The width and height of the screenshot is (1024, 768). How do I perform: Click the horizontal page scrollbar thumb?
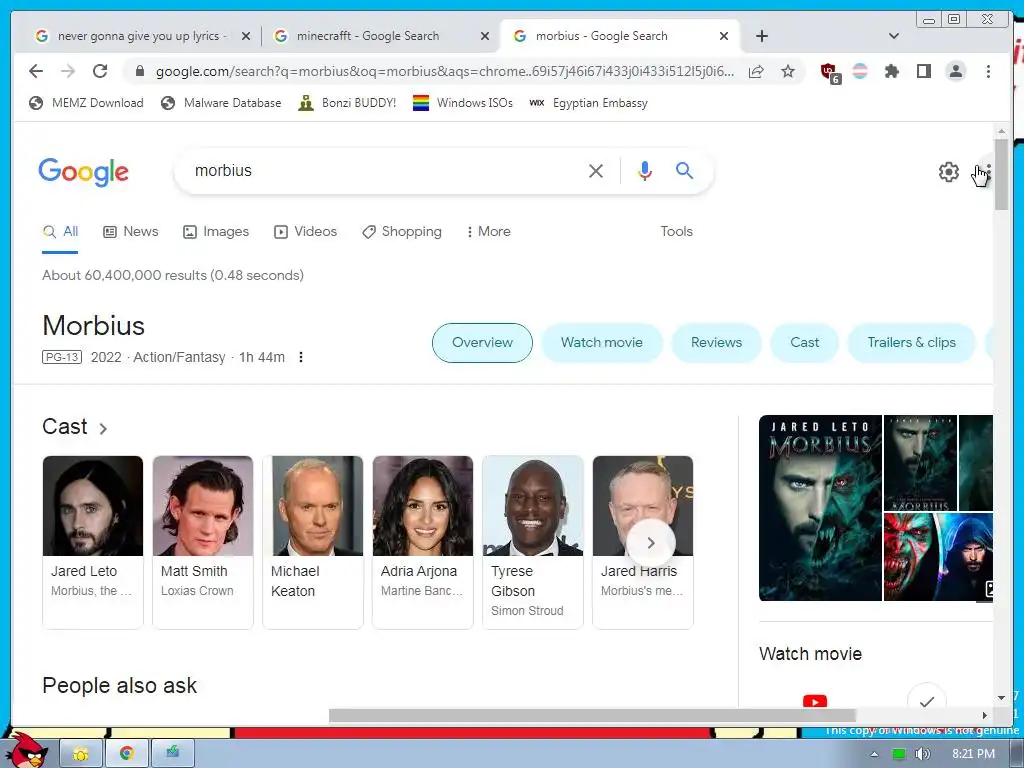(x=592, y=715)
